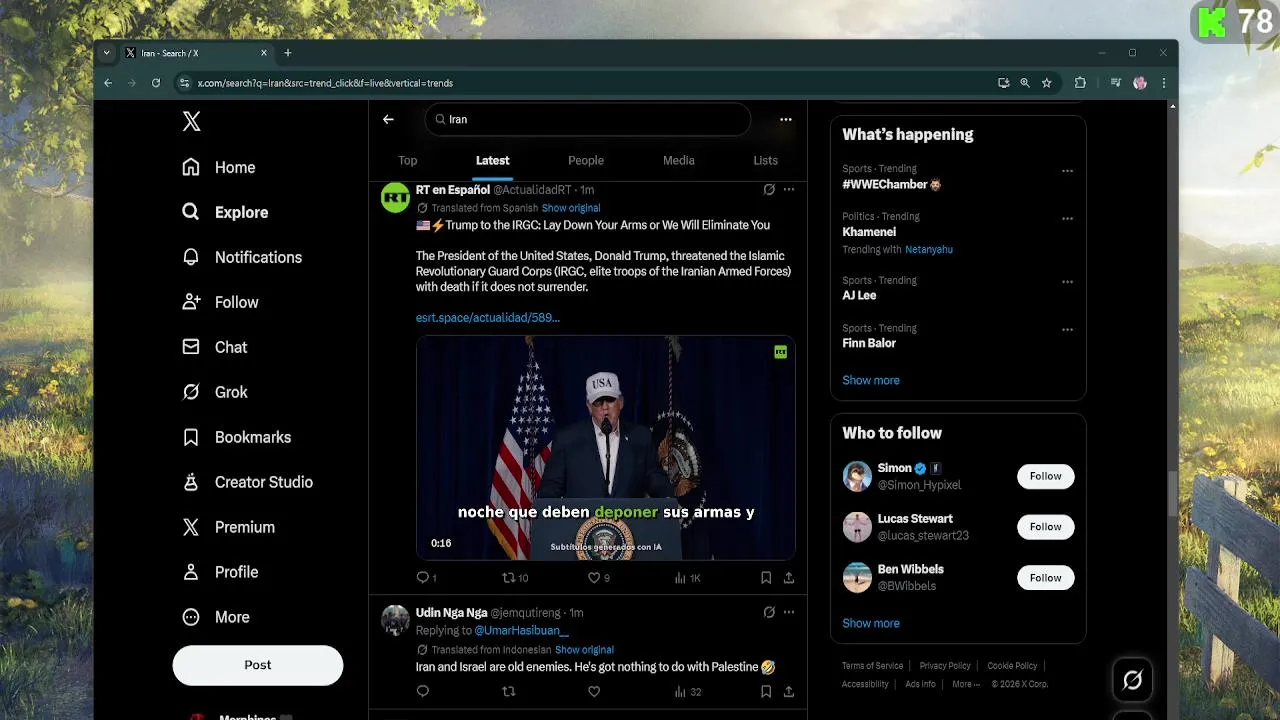
Task: Switch to the Media tab
Action: click(679, 160)
